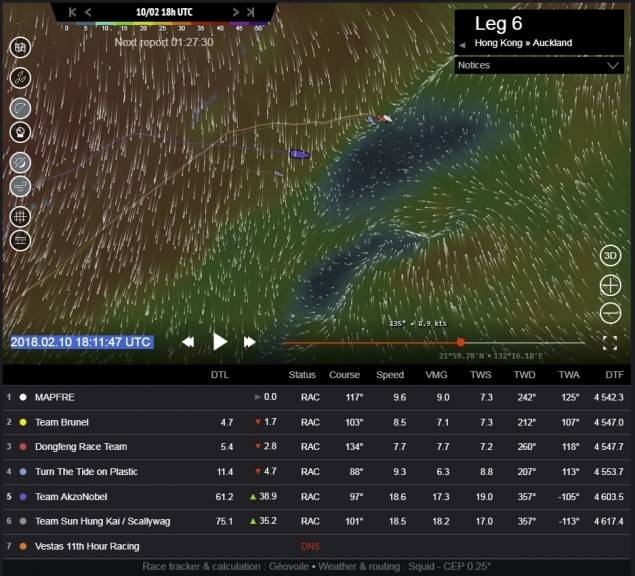Click Dongfeng's red color dot

pos(23,447)
